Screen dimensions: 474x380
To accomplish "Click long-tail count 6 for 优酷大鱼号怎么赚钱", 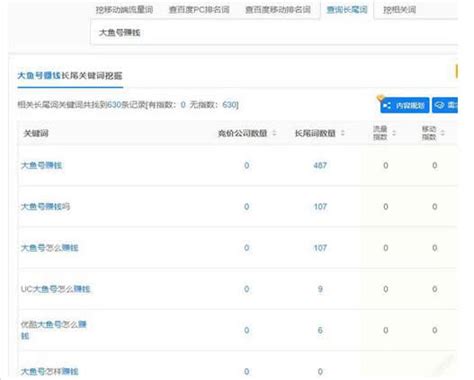I will click(320, 330).
